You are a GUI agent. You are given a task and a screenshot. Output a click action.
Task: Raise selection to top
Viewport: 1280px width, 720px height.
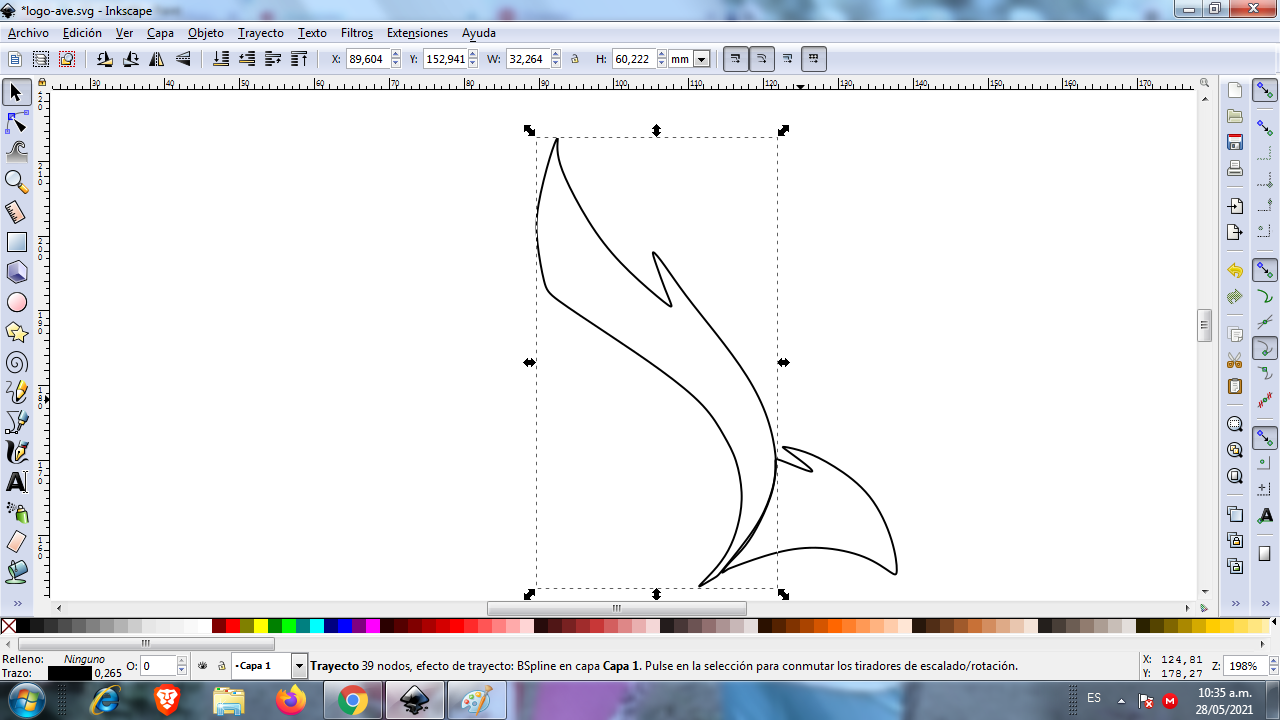299,59
